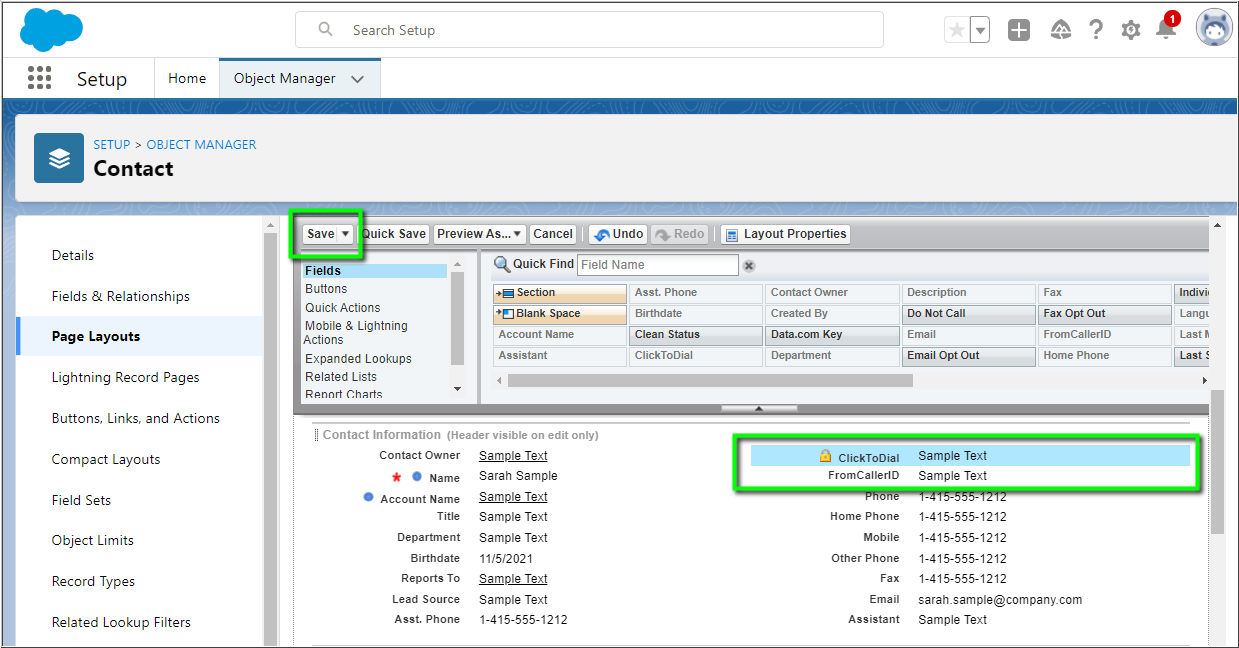Open the App Launcher dots grid

[39, 78]
